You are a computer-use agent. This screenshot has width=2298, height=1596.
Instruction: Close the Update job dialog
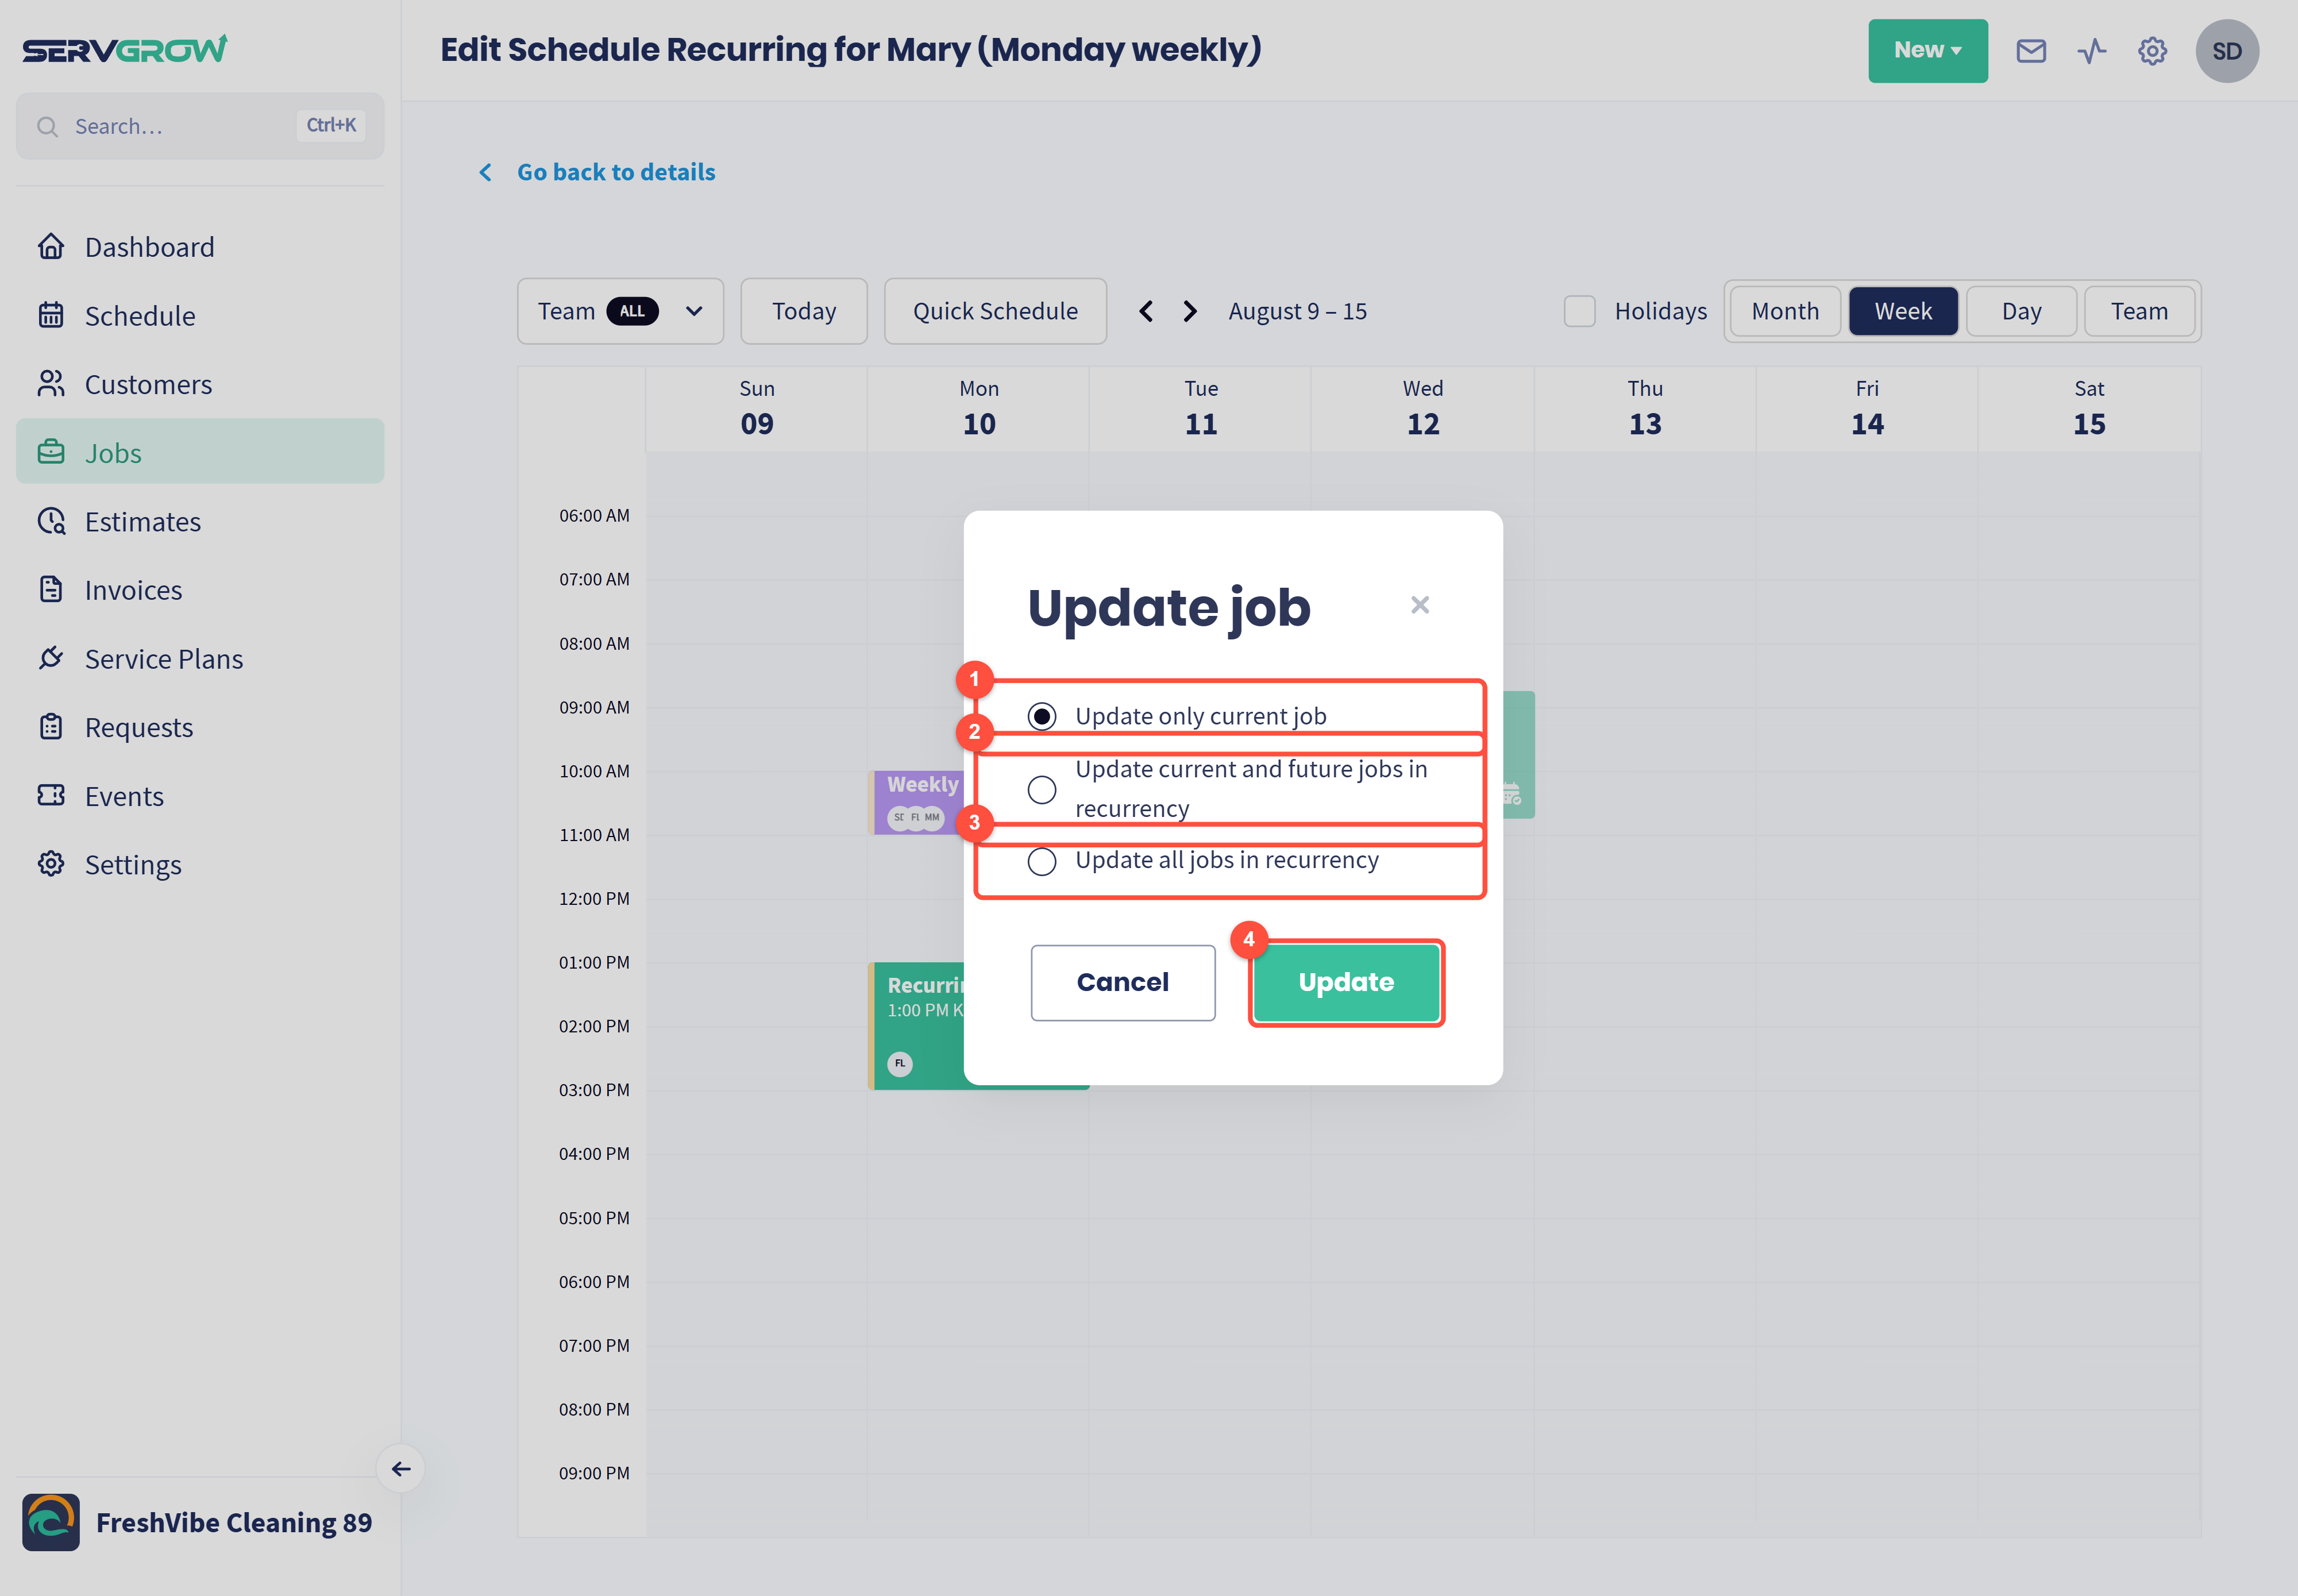pyautogui.click(x=1419, y=605)
